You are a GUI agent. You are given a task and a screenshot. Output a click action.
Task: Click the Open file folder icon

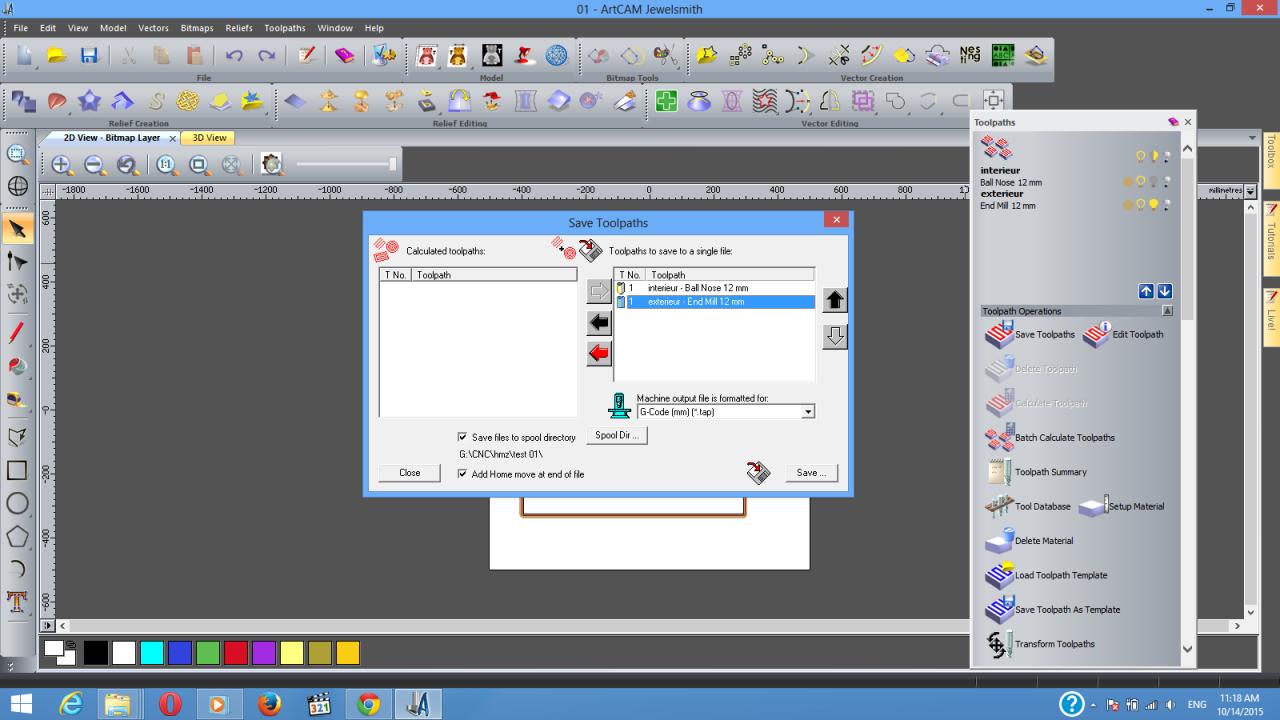point(57,57)
